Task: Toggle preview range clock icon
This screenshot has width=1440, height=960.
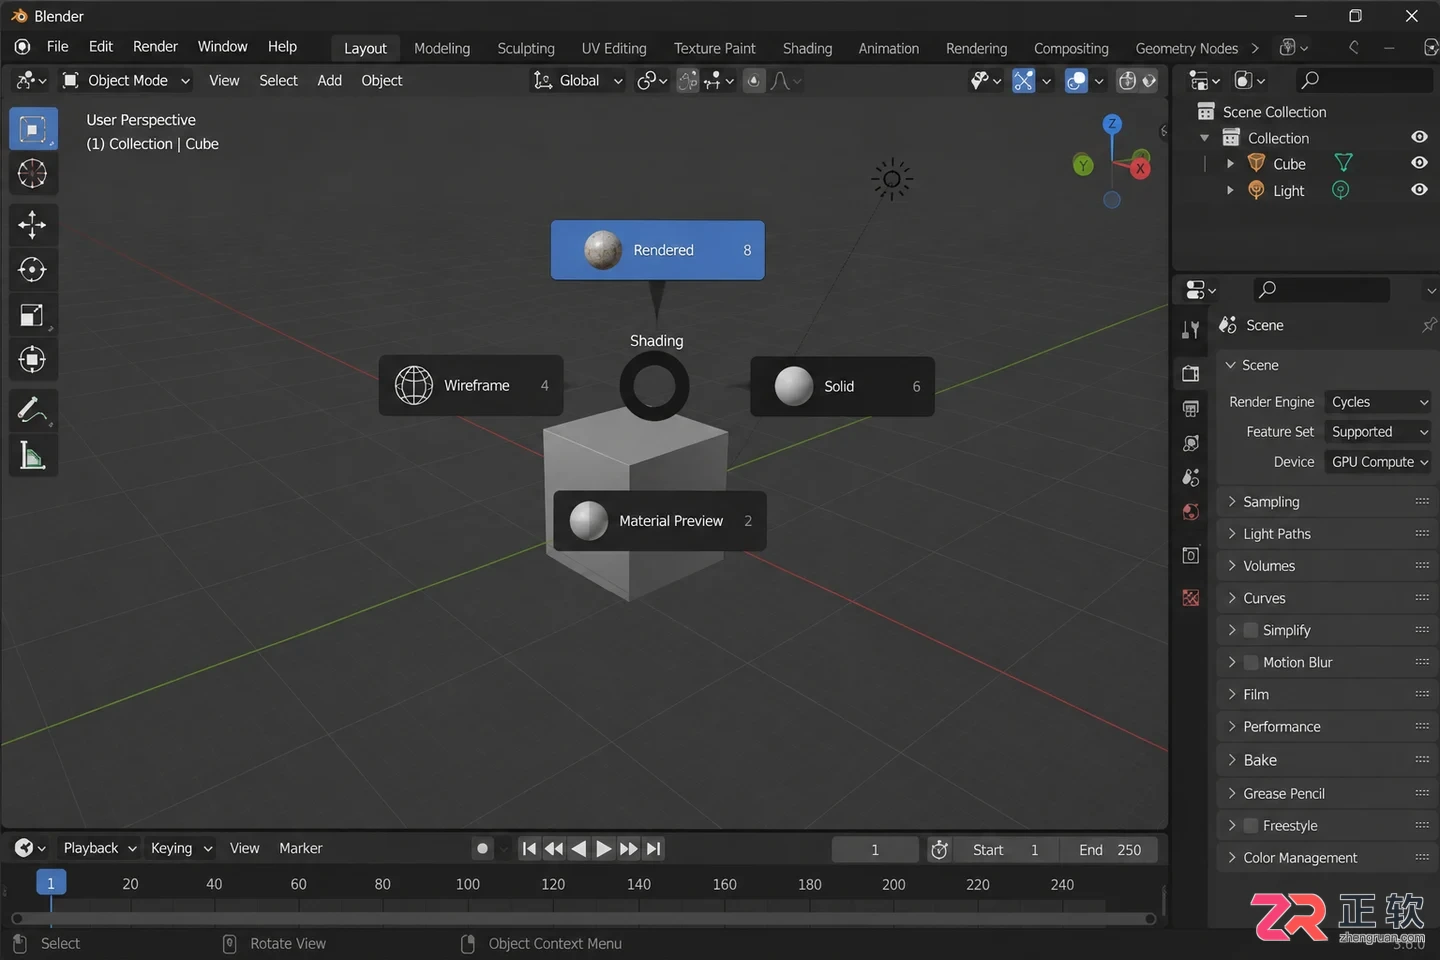Action: (939, 850)
